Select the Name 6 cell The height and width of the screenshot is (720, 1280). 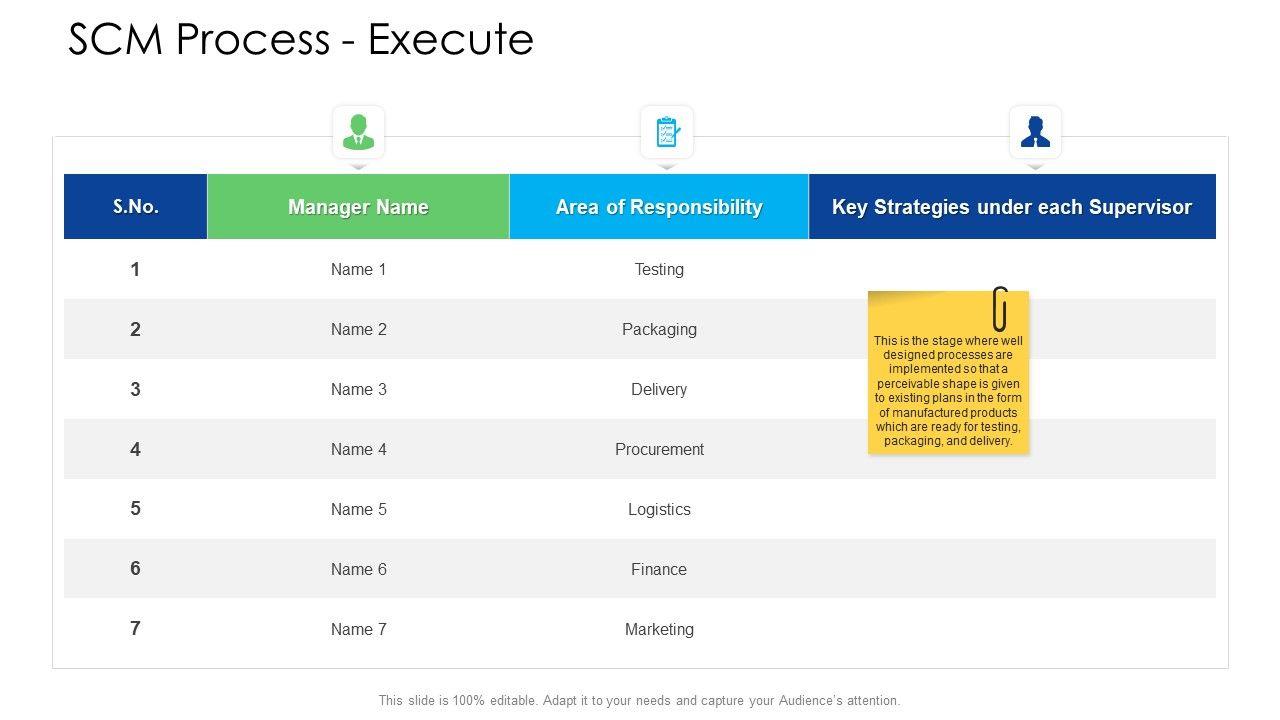358,569
